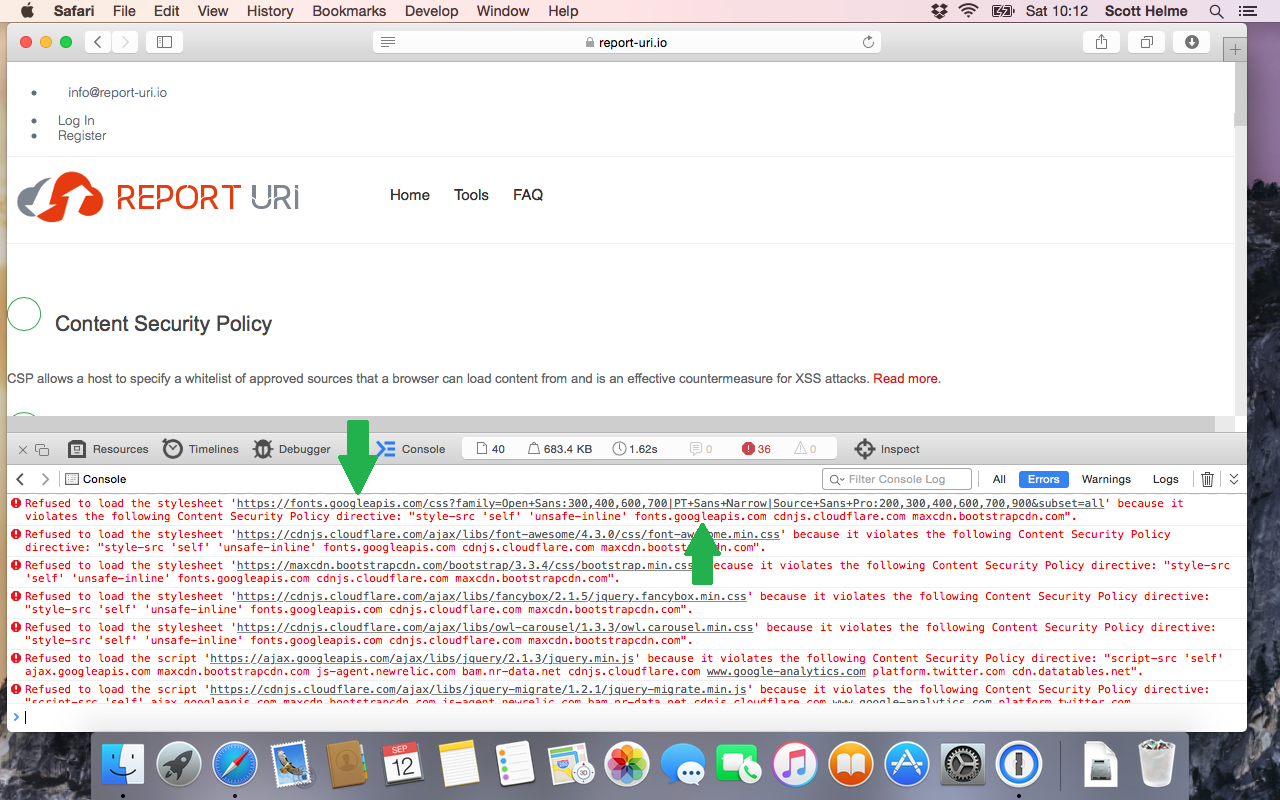Open the Share menu in Safari toolbar

click(x=1101, y=42)
